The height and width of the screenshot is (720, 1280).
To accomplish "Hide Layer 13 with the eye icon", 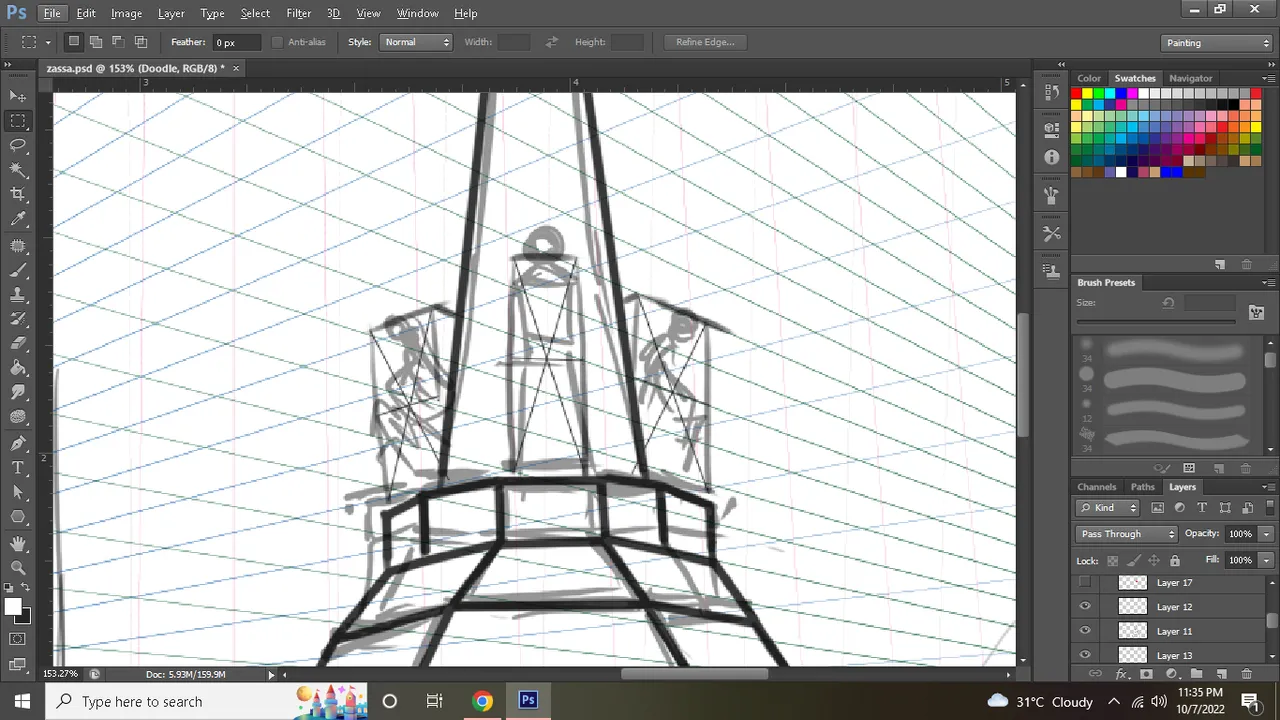I will click(1085, 655).
